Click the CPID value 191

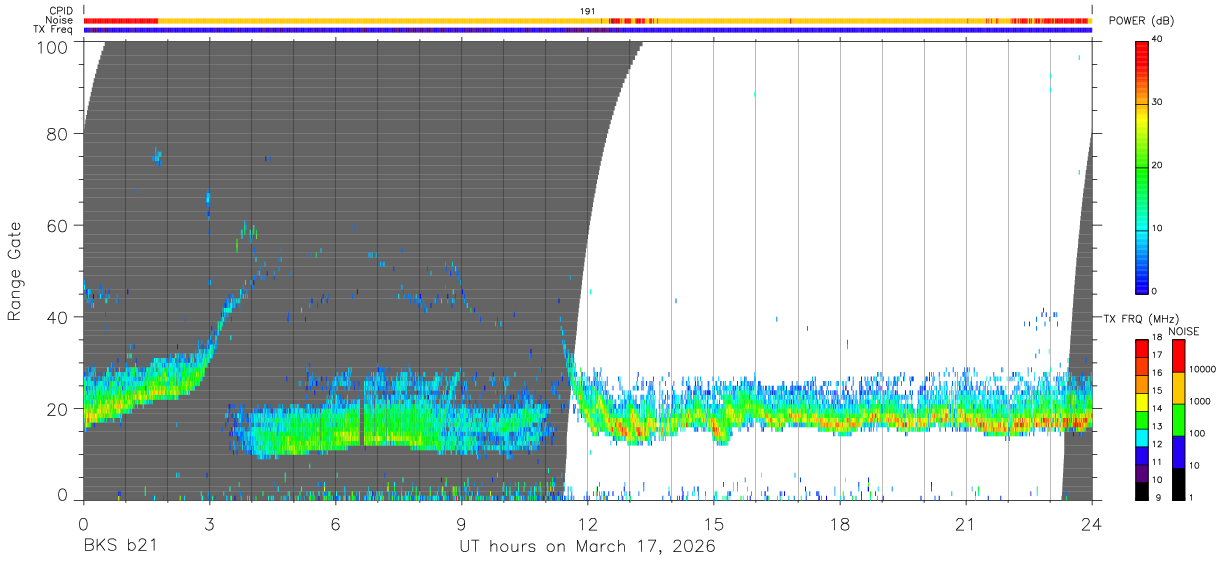(x=588, y=11)
